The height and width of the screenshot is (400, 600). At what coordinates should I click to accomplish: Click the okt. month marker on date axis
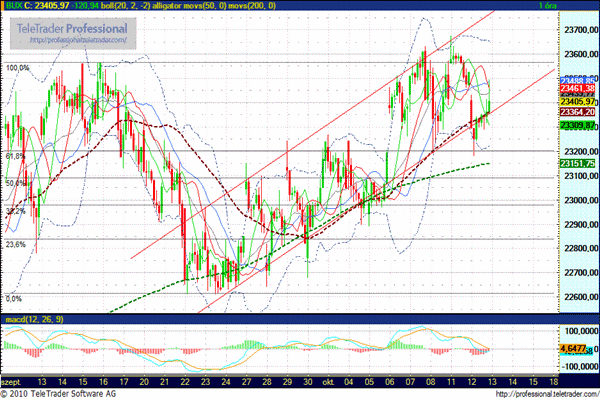(330, 382)
